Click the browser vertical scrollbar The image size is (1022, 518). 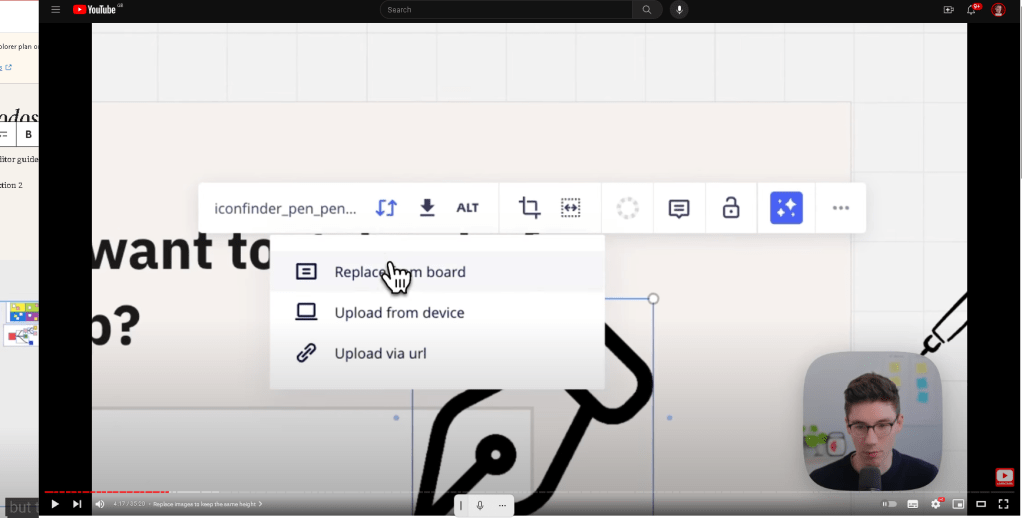[x=1019, y=91]
